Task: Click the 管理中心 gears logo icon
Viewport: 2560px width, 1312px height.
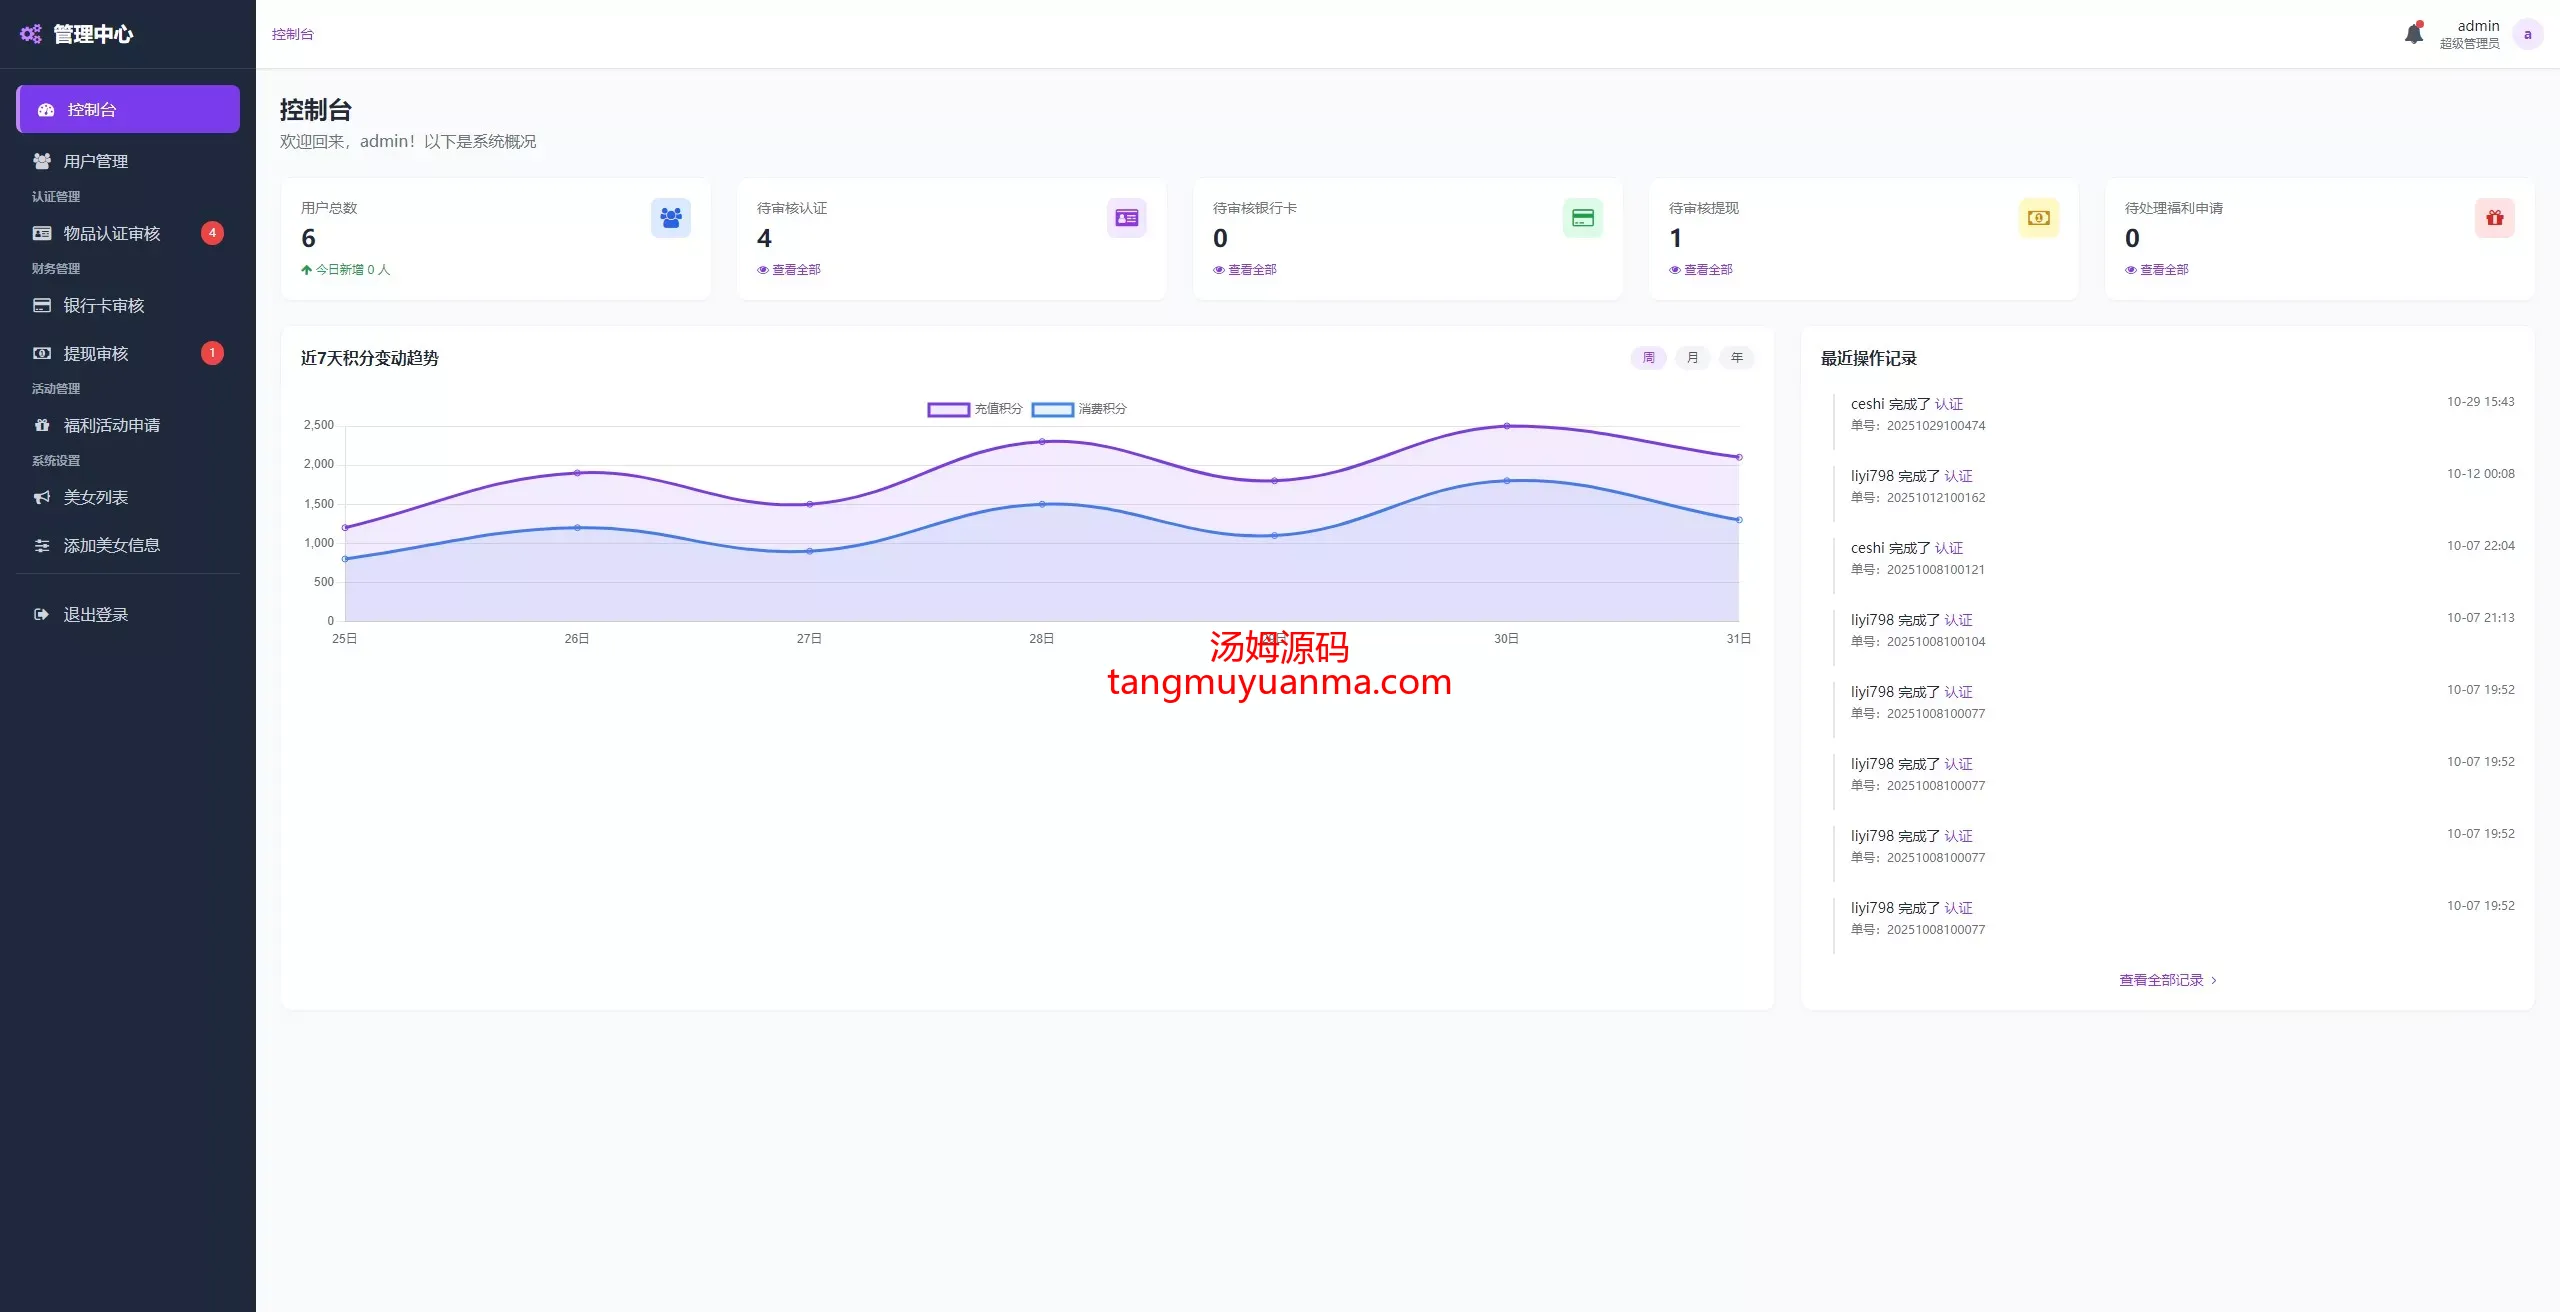Action: 31,34
